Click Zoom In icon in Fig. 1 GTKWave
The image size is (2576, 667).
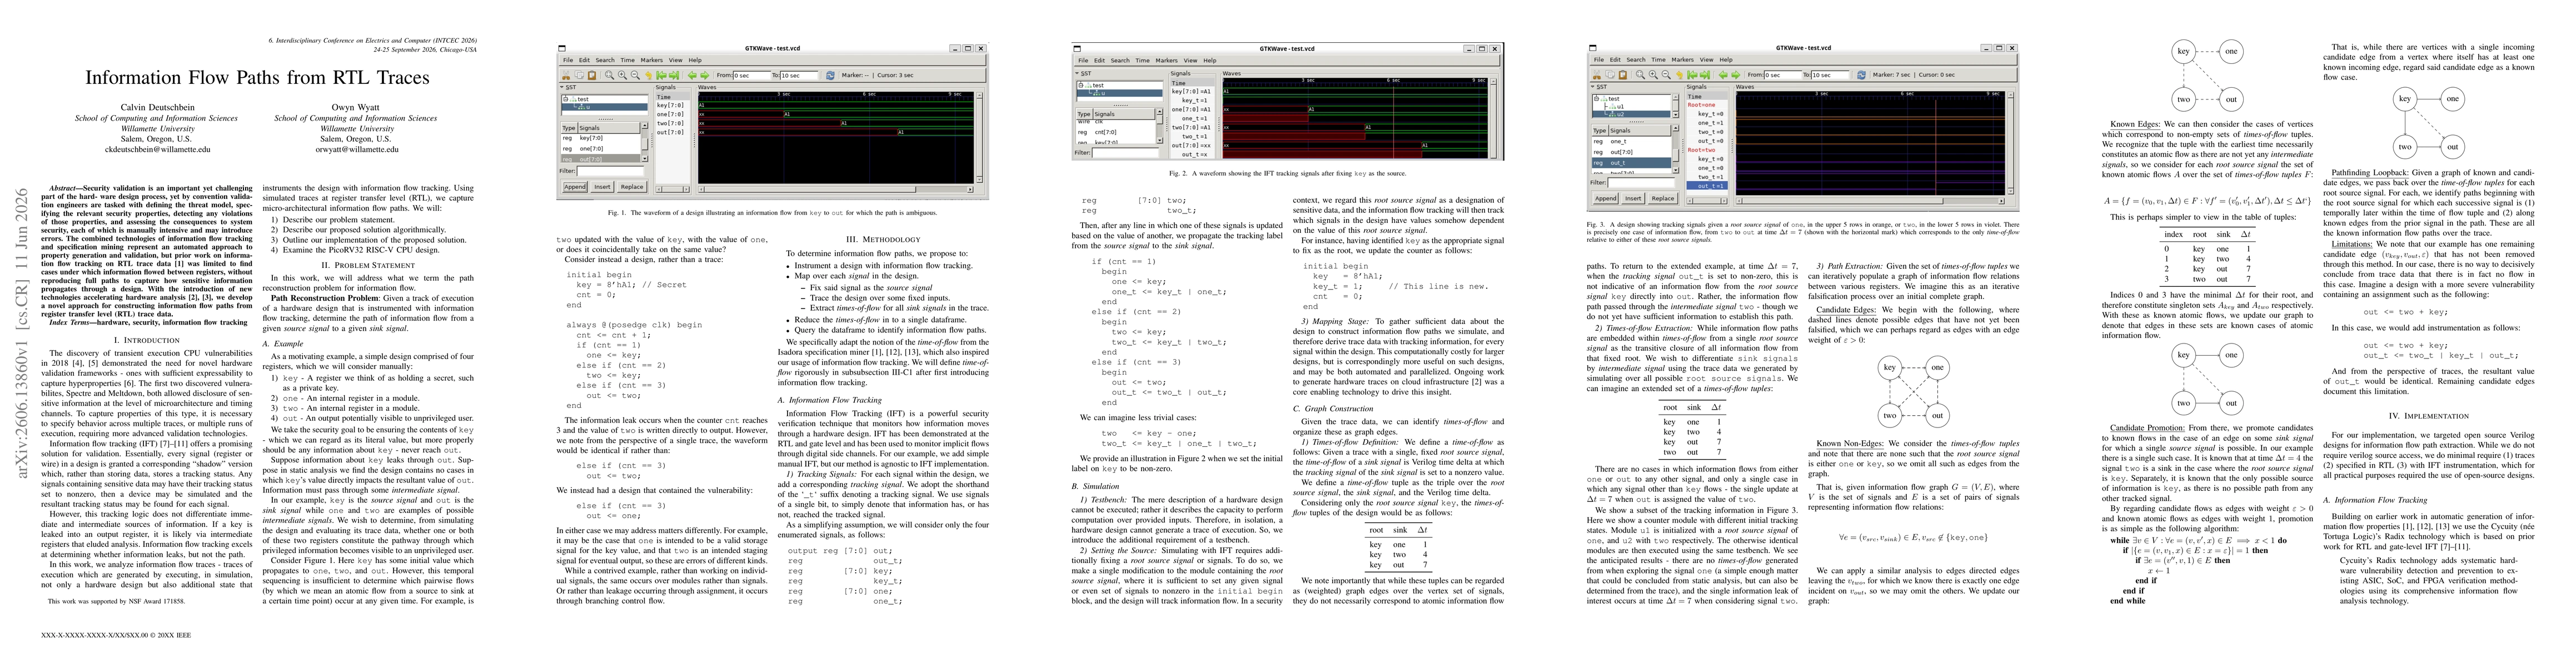[x=622, y=75]
